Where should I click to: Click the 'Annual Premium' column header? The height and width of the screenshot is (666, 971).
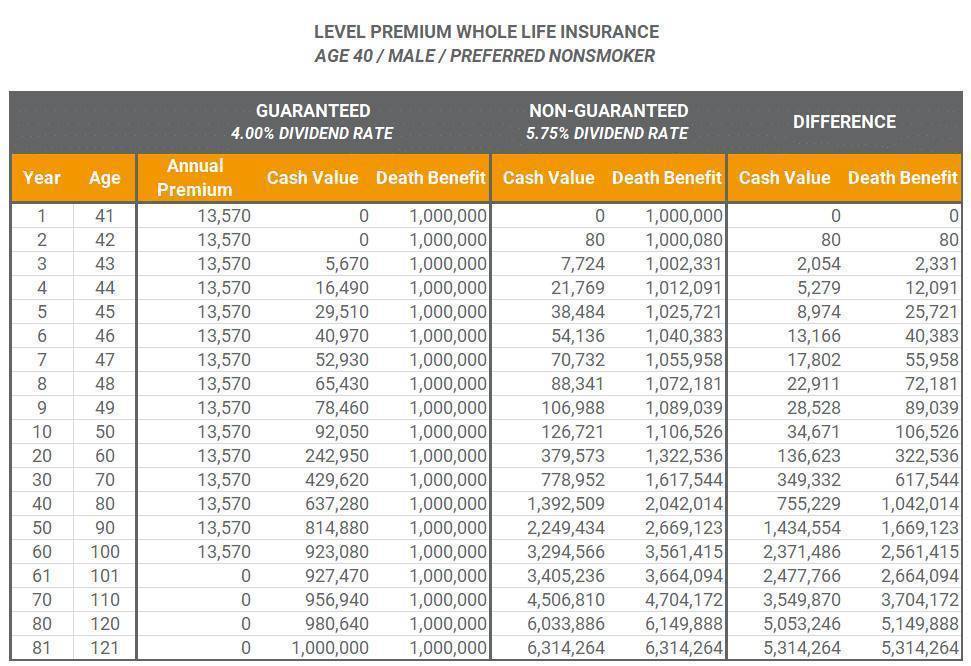pos(195,178)
